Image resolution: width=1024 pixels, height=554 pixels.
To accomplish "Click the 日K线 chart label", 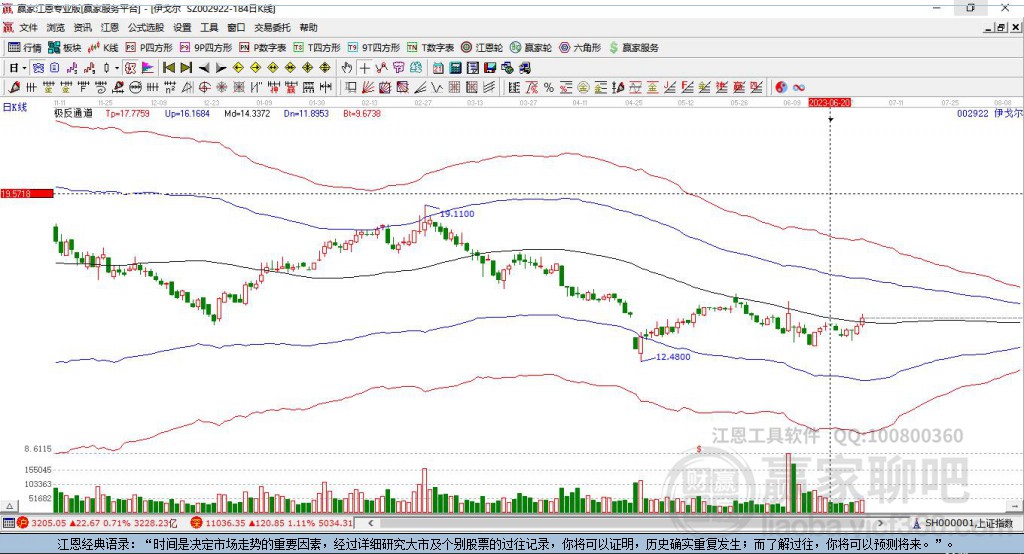I will 15,107.
